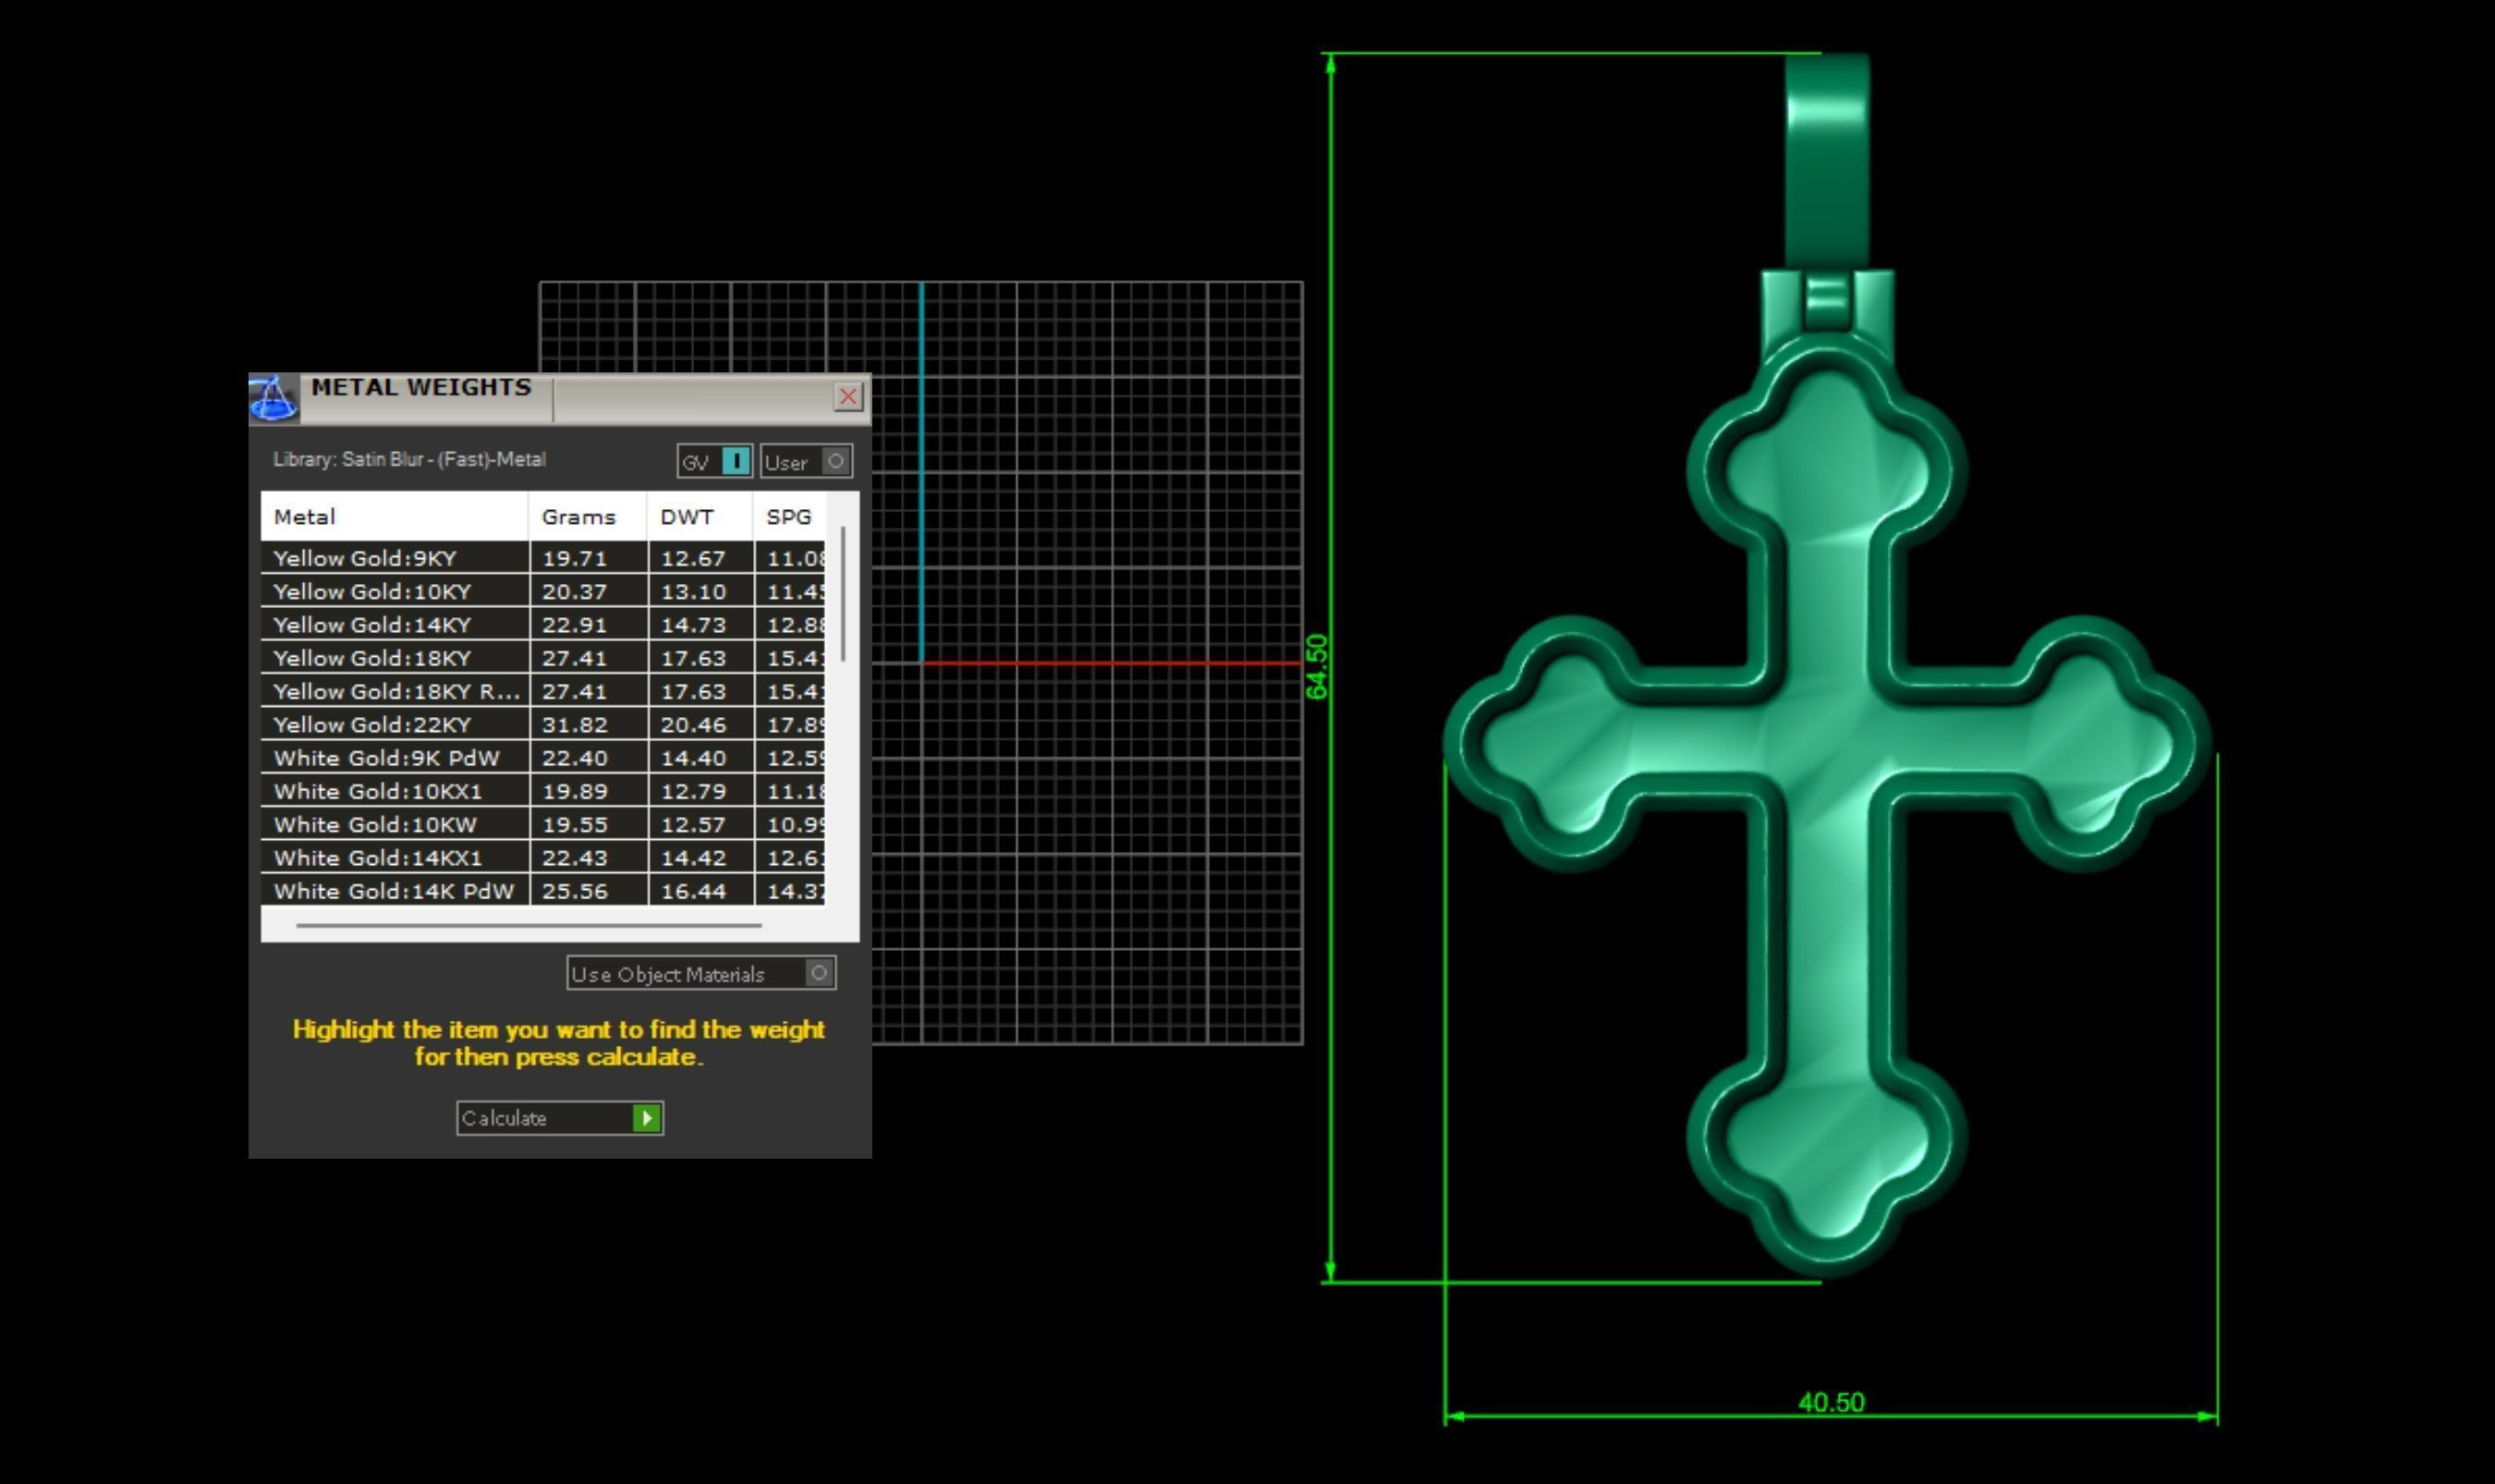Toggle the User library switch
The width and height of the screenshot is (2495, 1484).
coord(806,461)
